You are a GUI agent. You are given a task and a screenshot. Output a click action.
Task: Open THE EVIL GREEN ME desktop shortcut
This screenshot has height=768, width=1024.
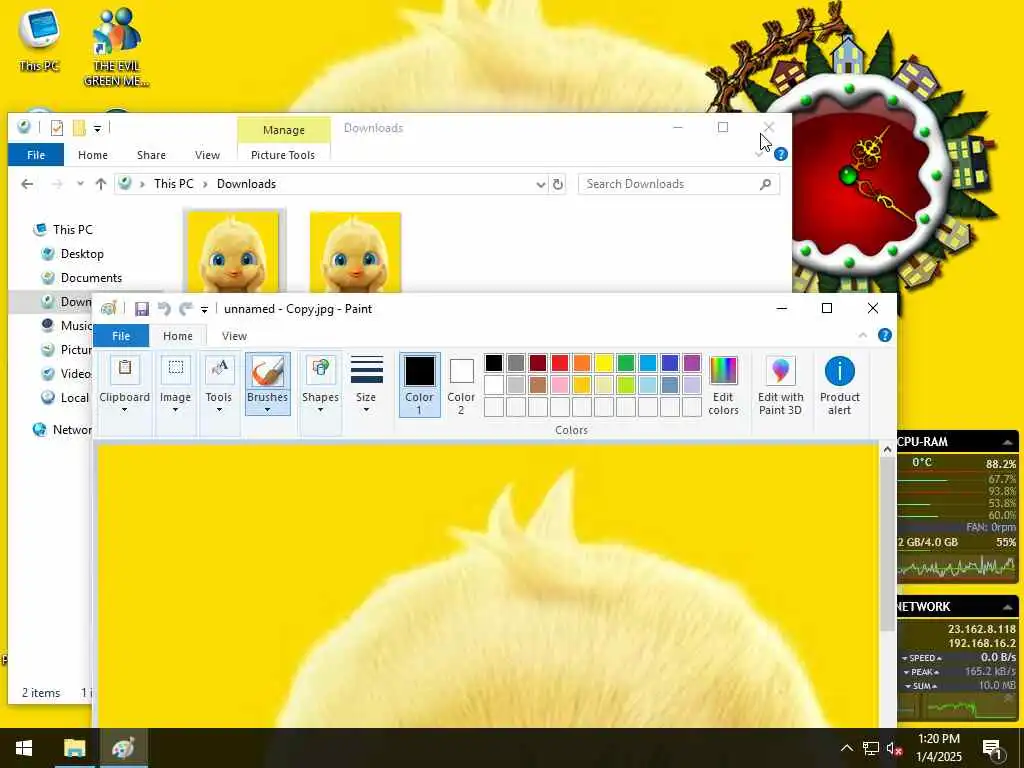116,47
